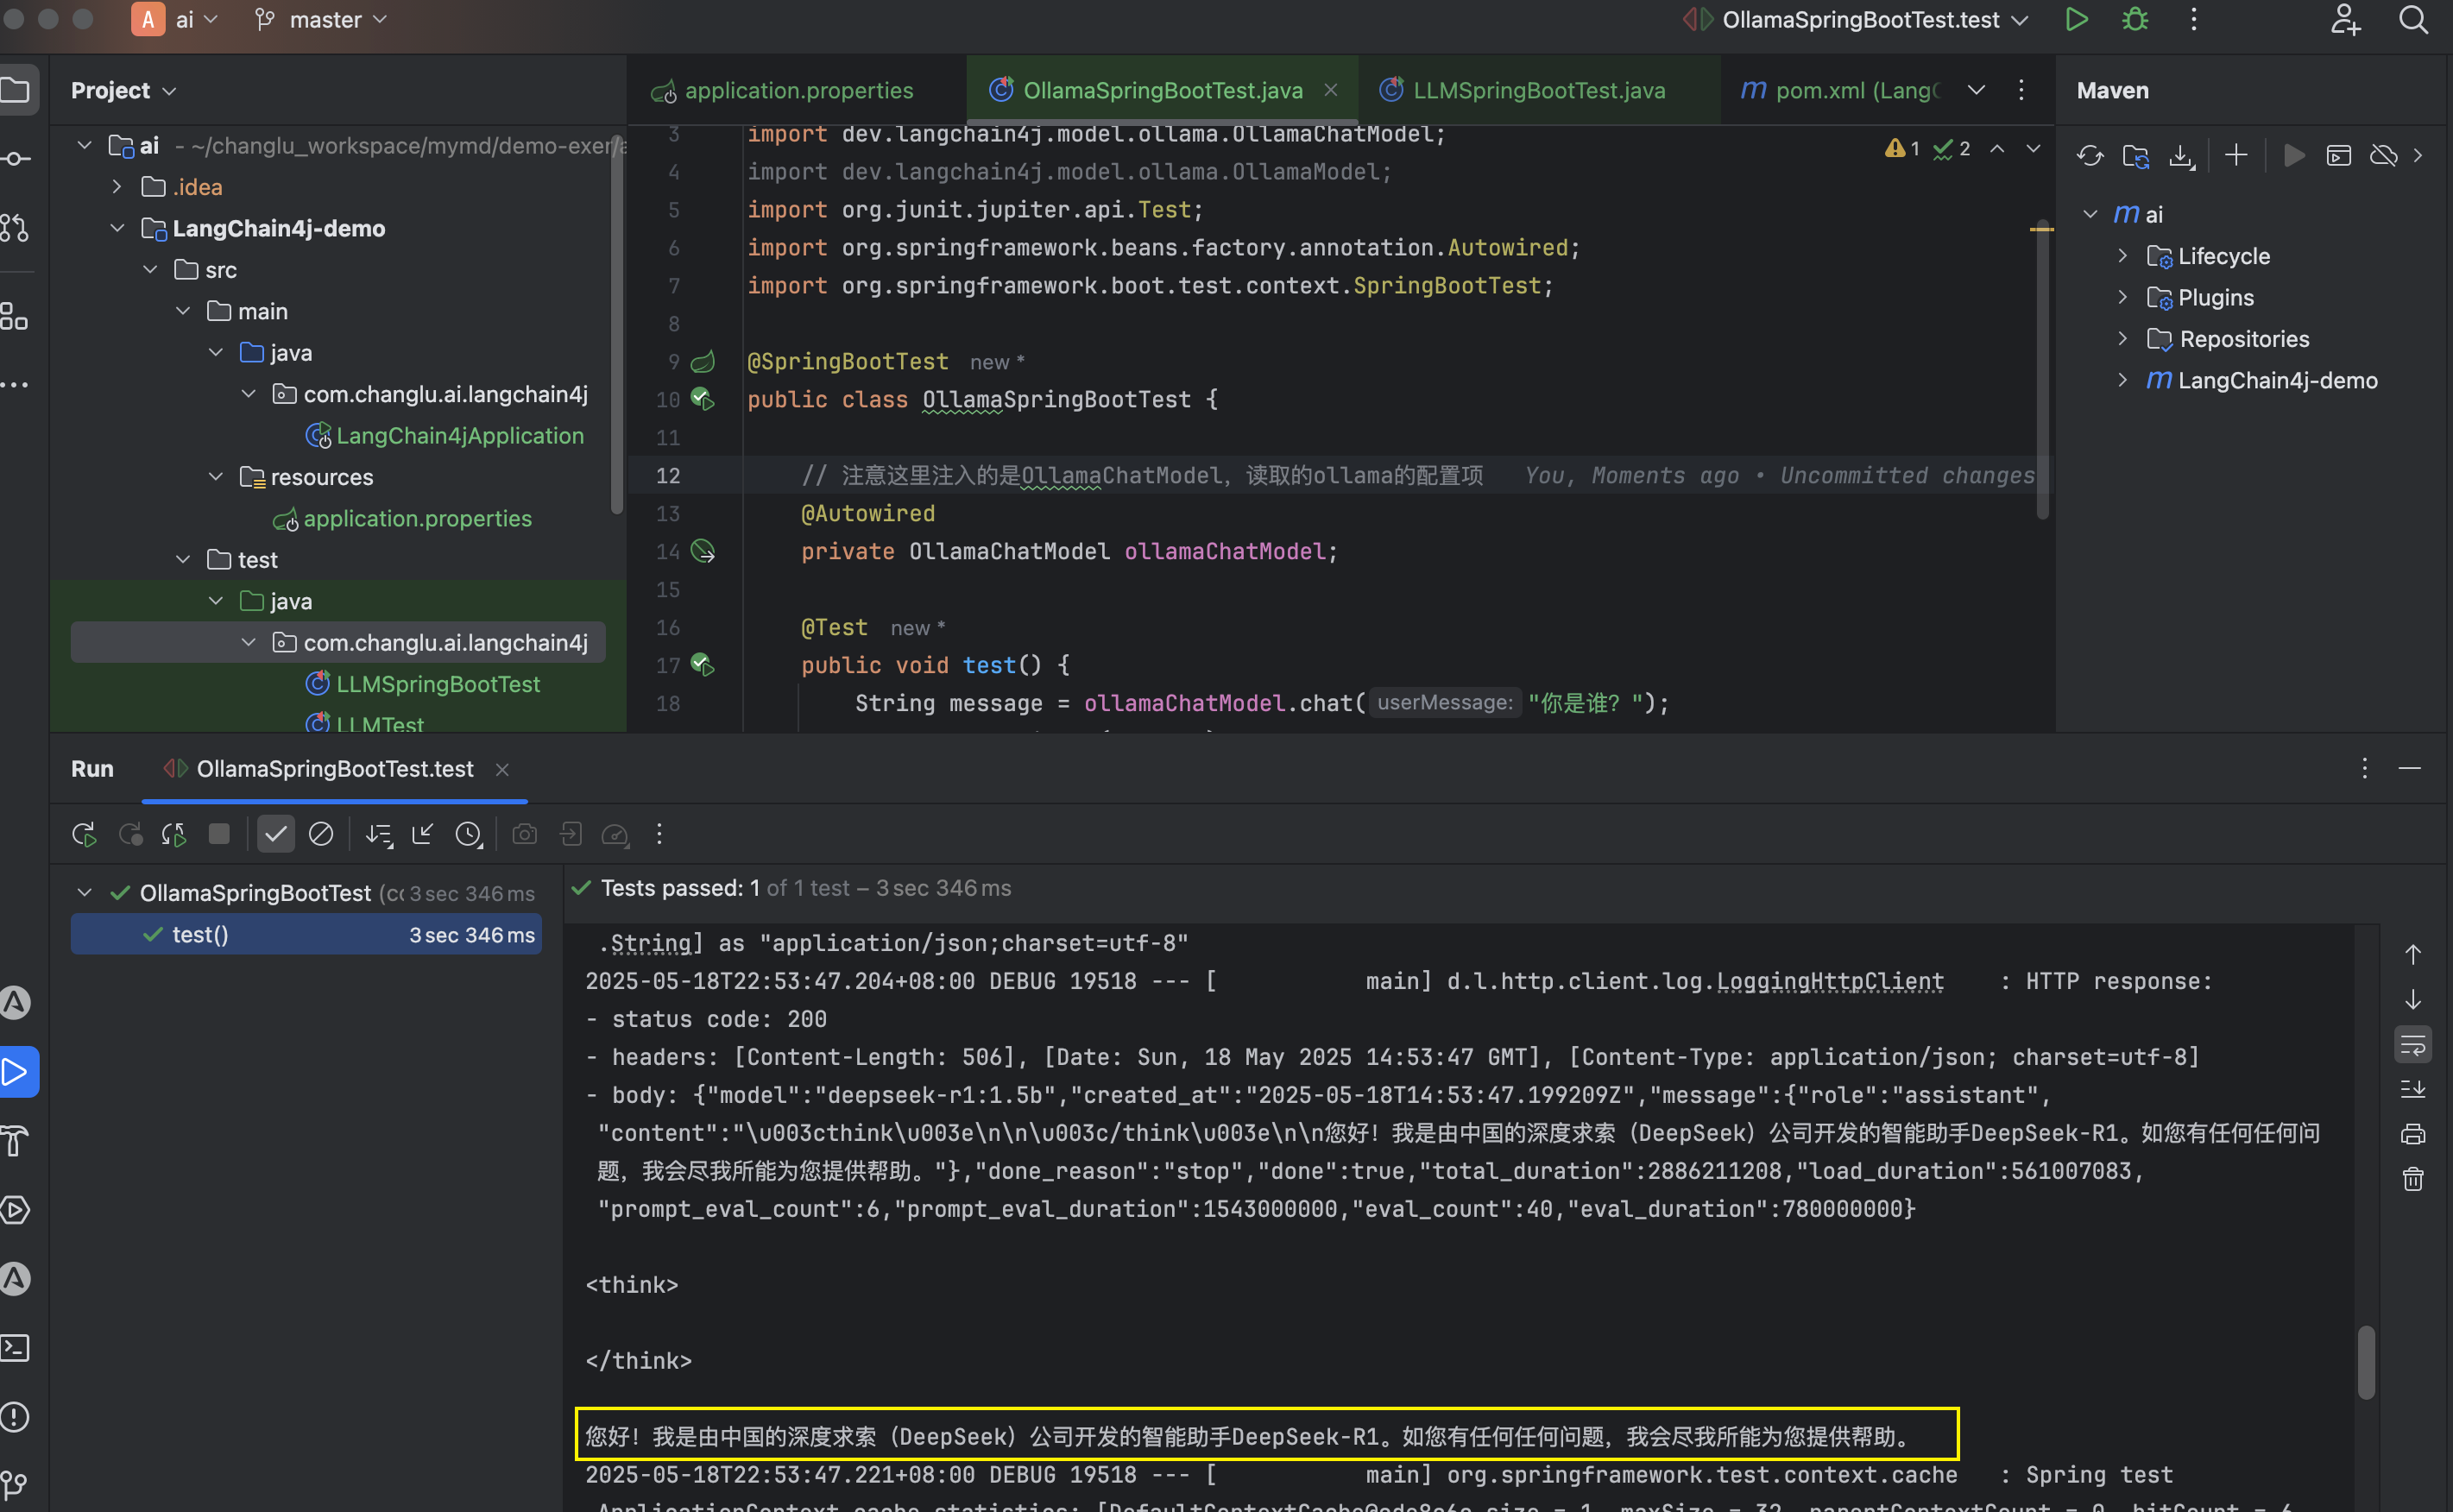Click the Rerun test icon in Run toolbar
The width and height of the screenshot is (2453, 1512).
pyautogui.click(x=85, y=834)
